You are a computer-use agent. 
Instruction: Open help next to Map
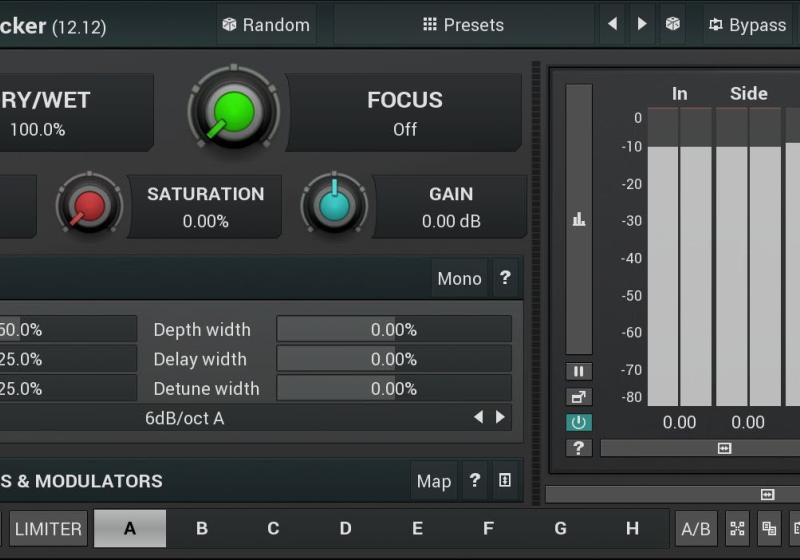[474, 480]
